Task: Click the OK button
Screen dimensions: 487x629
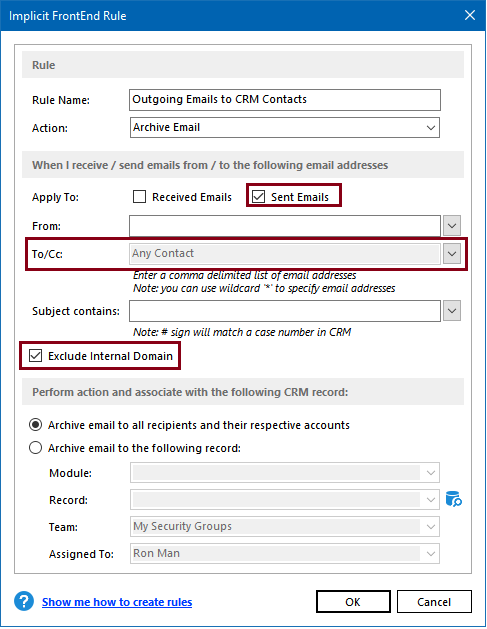Action: [x=353, y=601]
